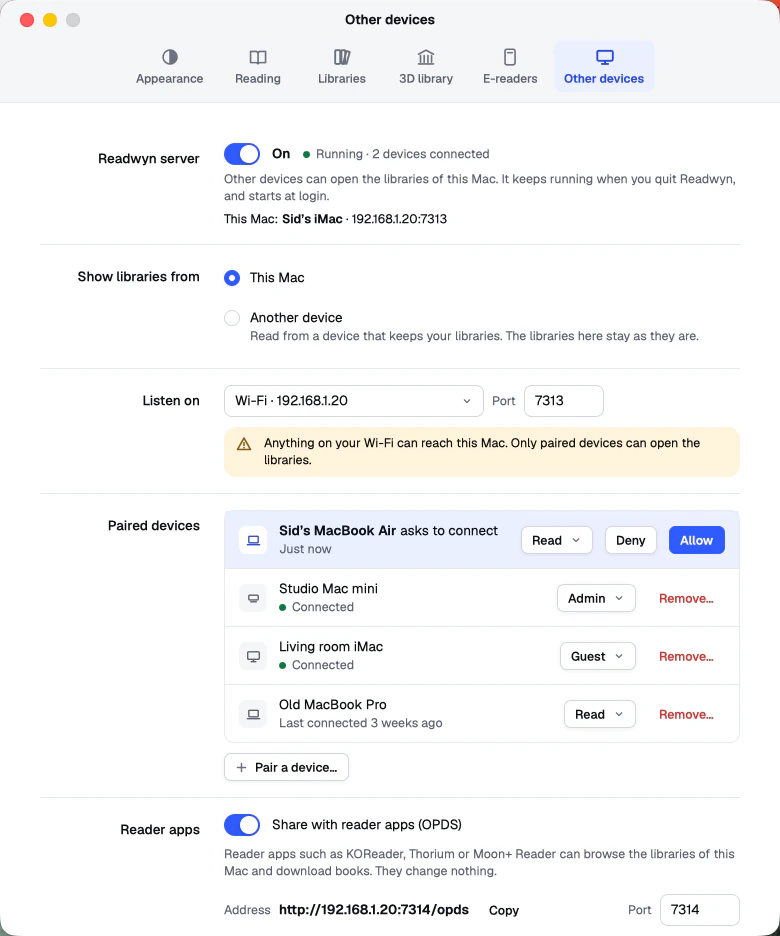Click the Studio Mac mini device name
Screen dimensions: 780x936
[328, 589]
